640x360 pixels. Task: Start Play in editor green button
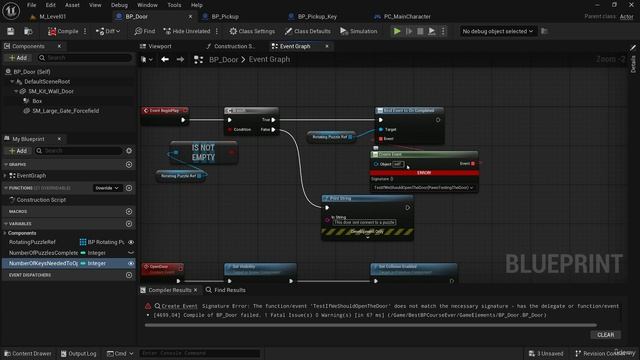pos(397,31)
